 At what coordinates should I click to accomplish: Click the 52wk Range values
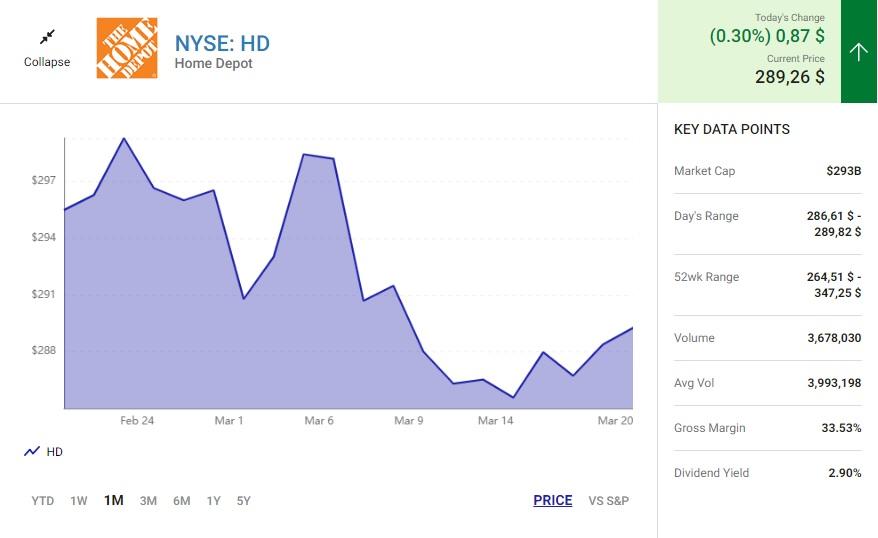[834, 285]
